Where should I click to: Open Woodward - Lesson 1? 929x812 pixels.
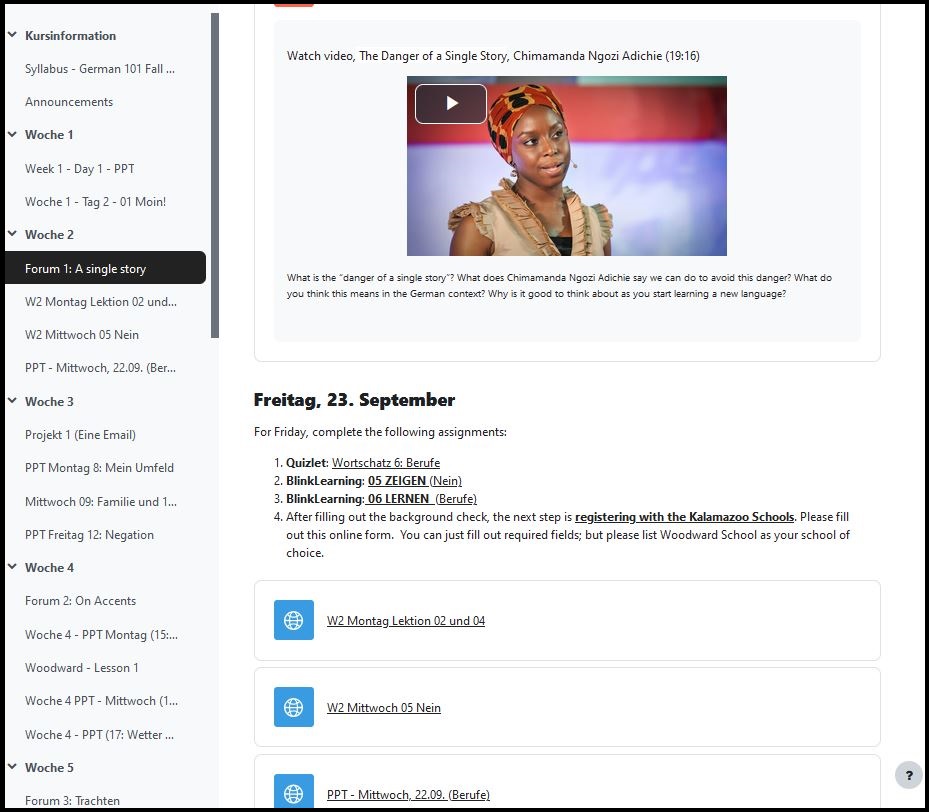click(x=82, y=668)
